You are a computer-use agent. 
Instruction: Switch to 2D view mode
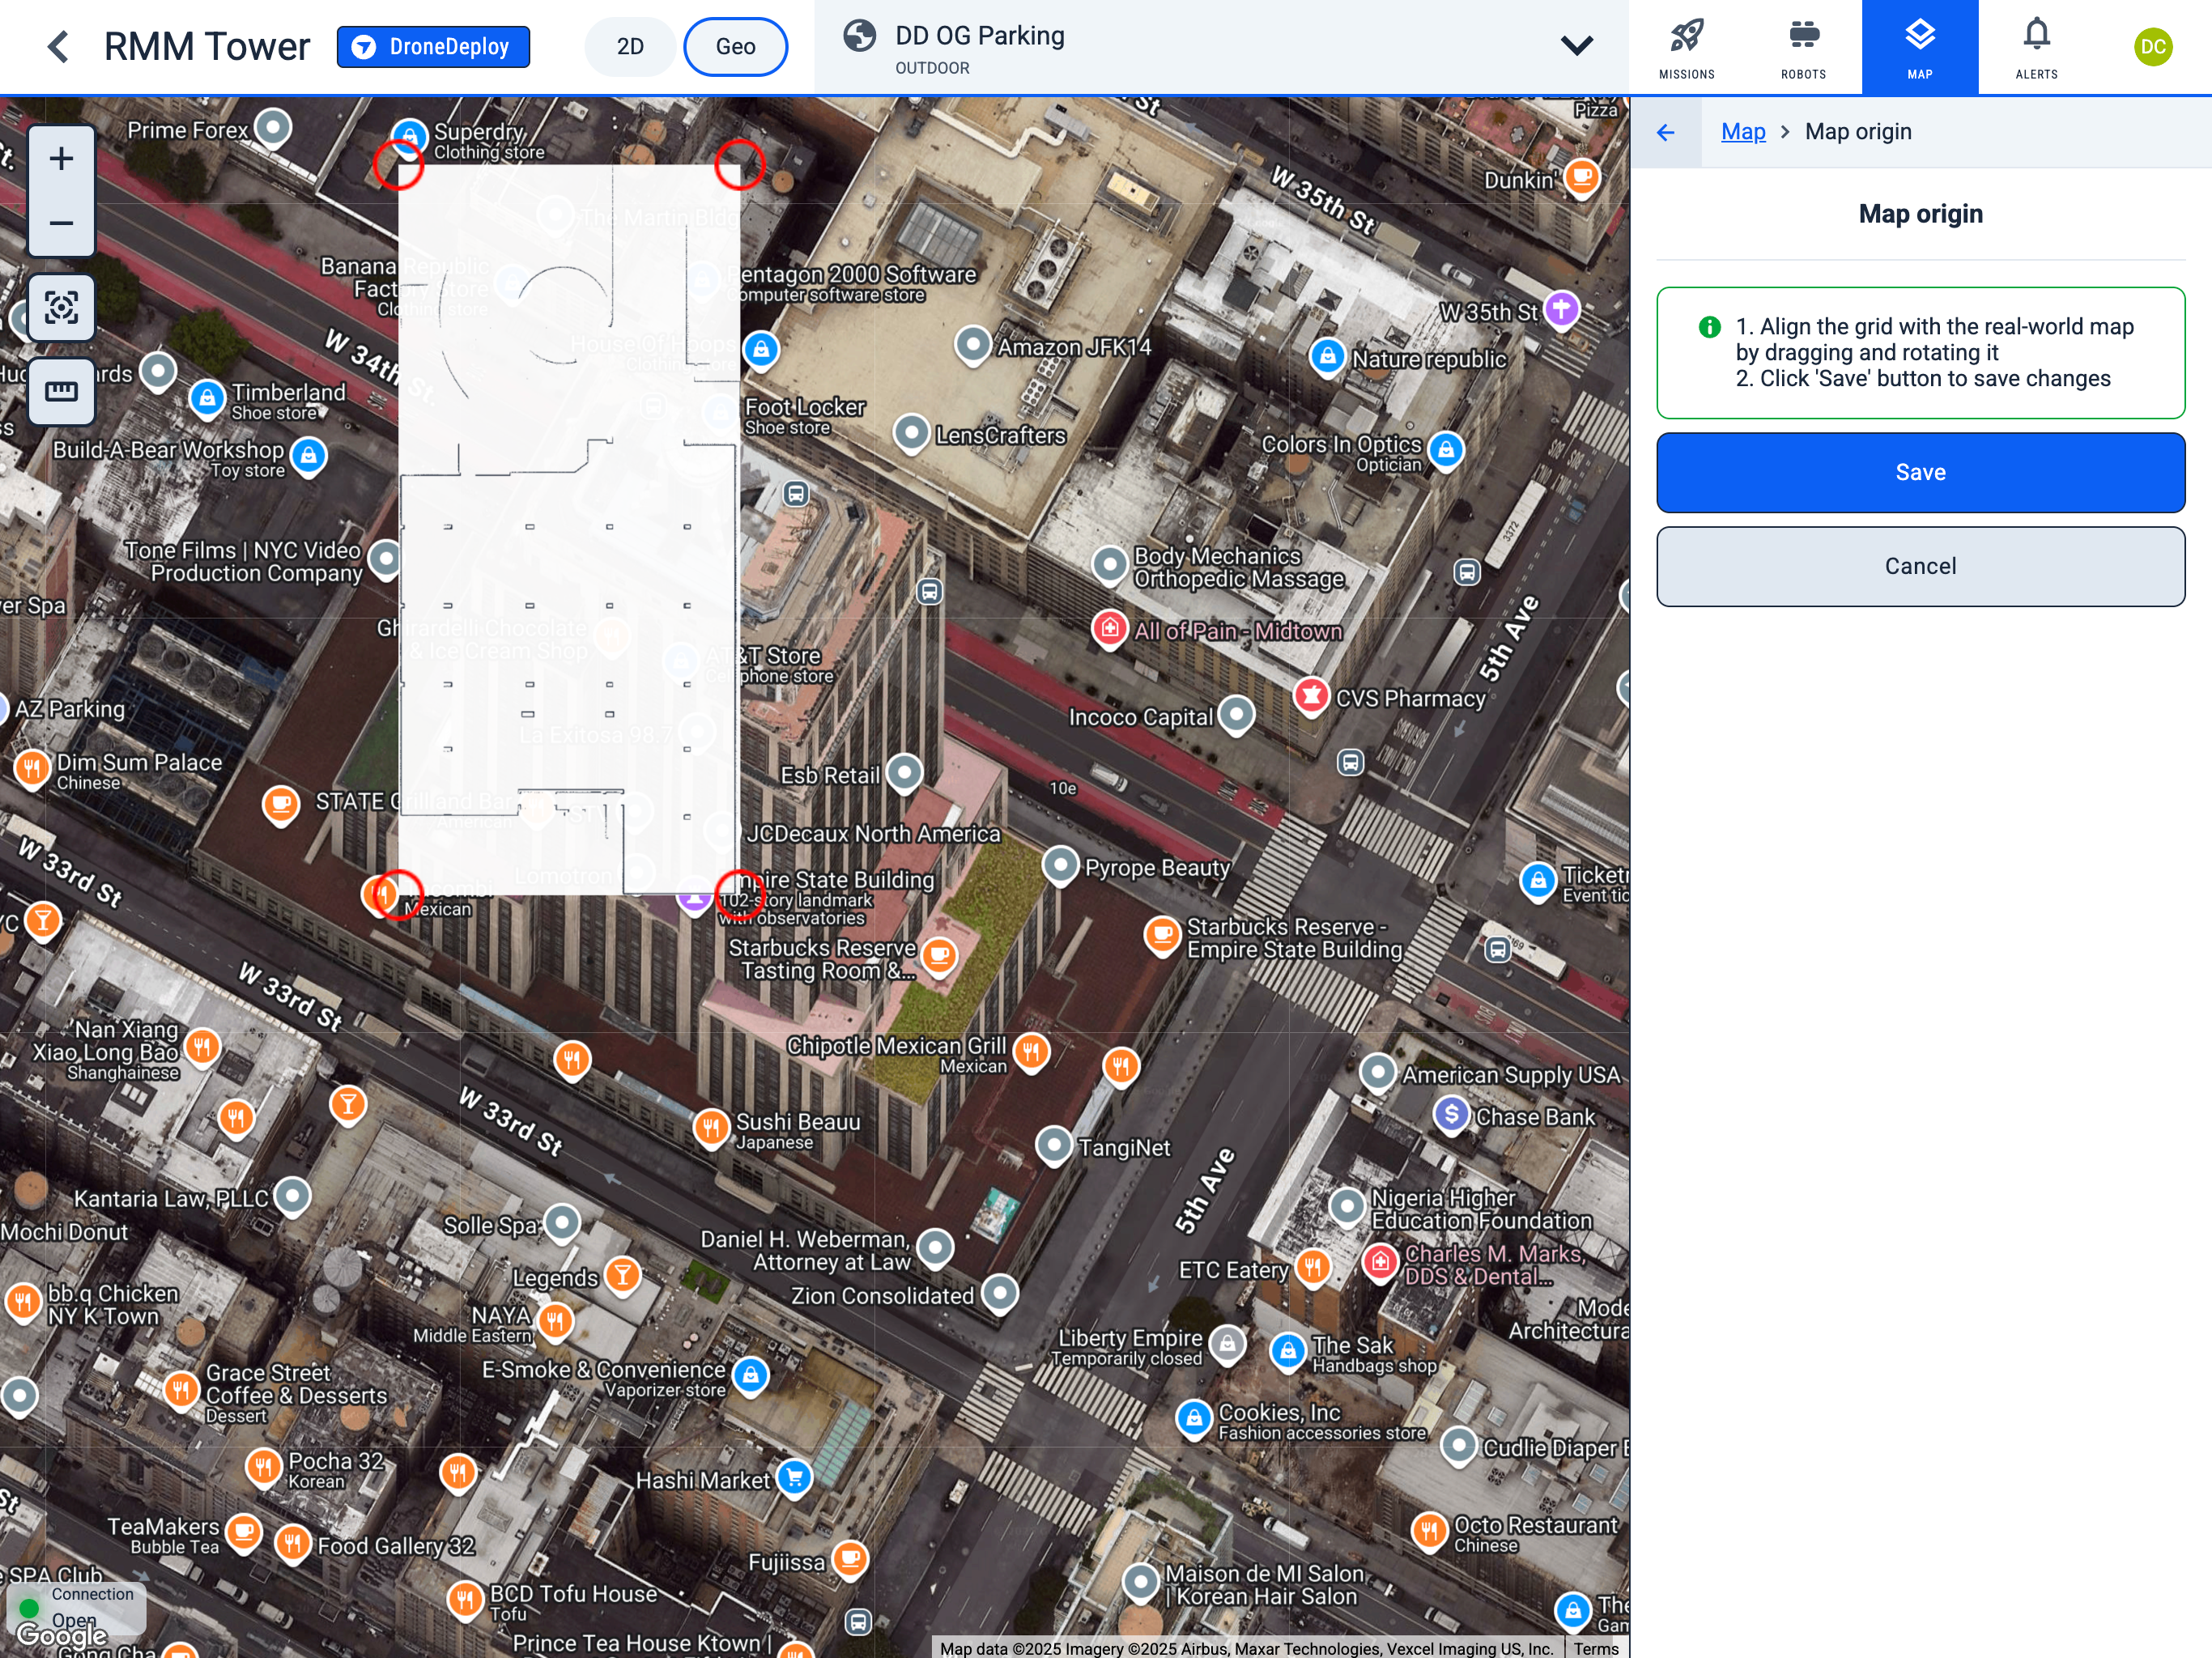pyautogui.click(x=630, y=45)
